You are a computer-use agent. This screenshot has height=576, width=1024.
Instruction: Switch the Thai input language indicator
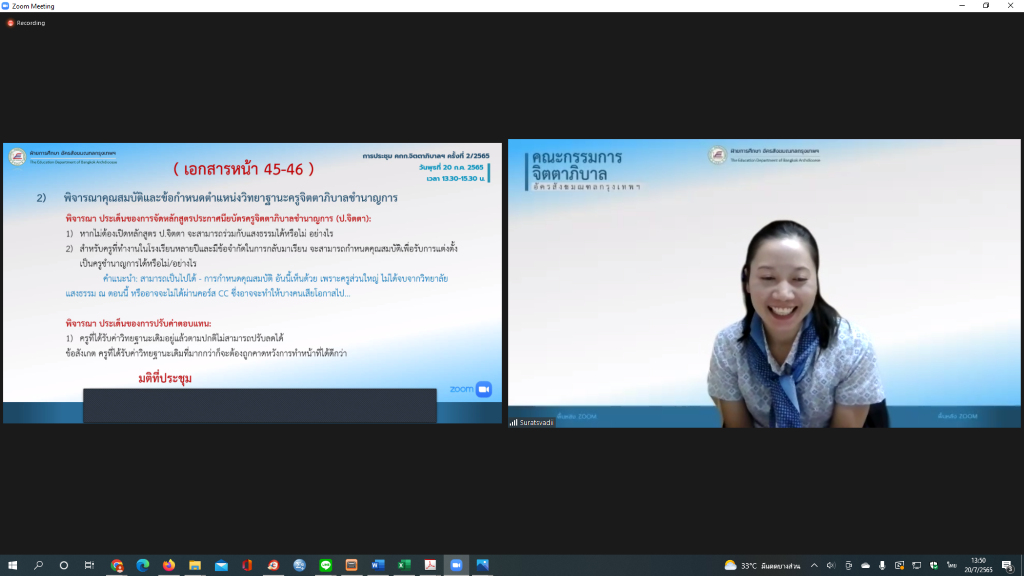(952, 566)
